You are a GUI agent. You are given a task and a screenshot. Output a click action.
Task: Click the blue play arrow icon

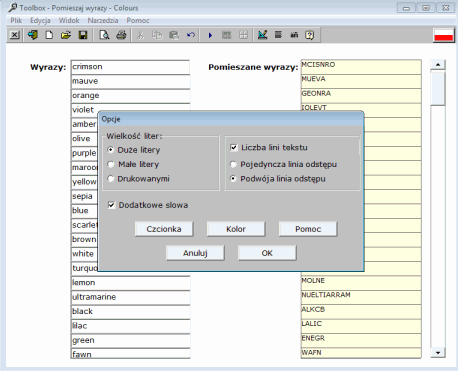click(x=210, y=35)
